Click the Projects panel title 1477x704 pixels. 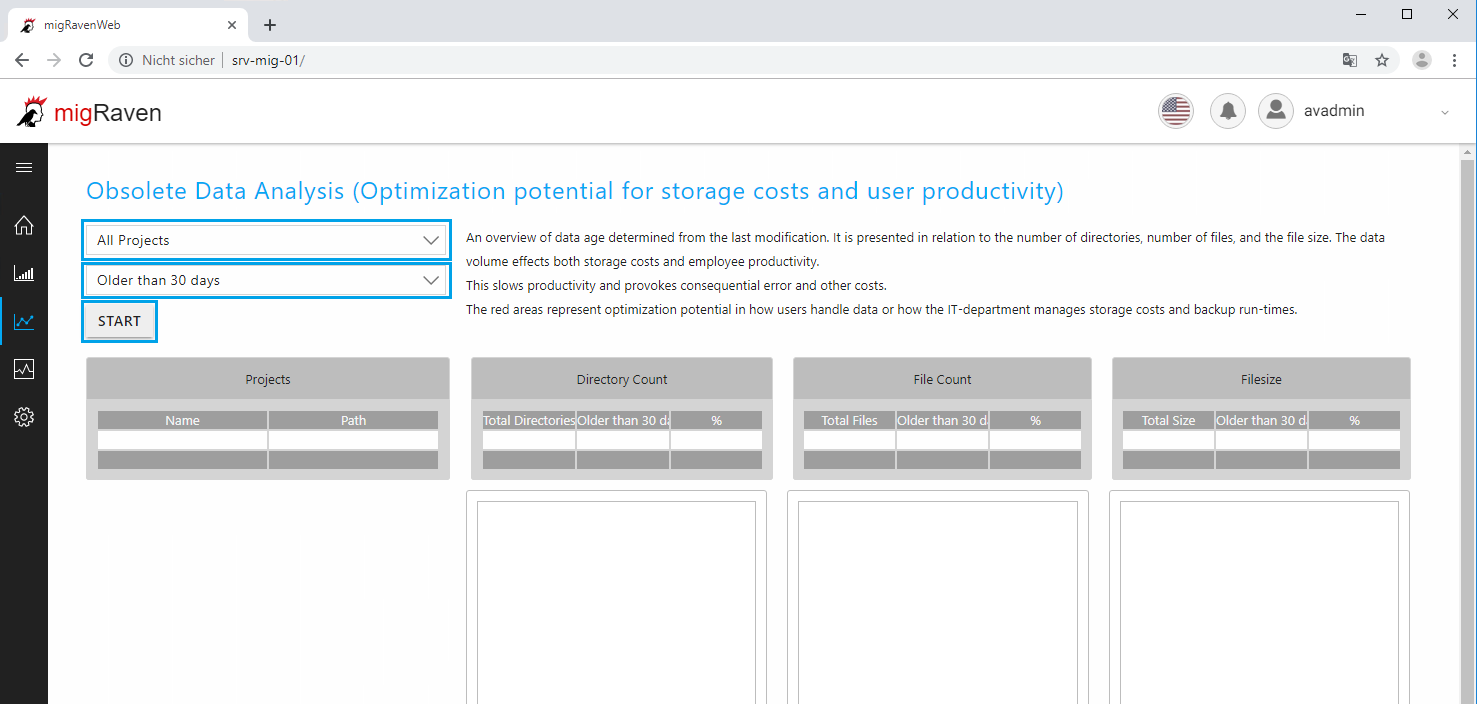coord(268,379)
